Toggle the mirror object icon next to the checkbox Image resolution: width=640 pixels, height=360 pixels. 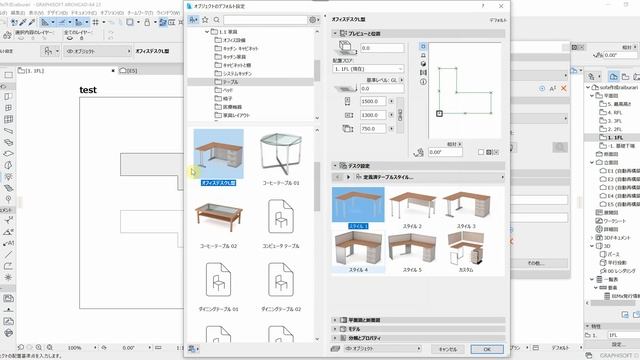[492, 152]
